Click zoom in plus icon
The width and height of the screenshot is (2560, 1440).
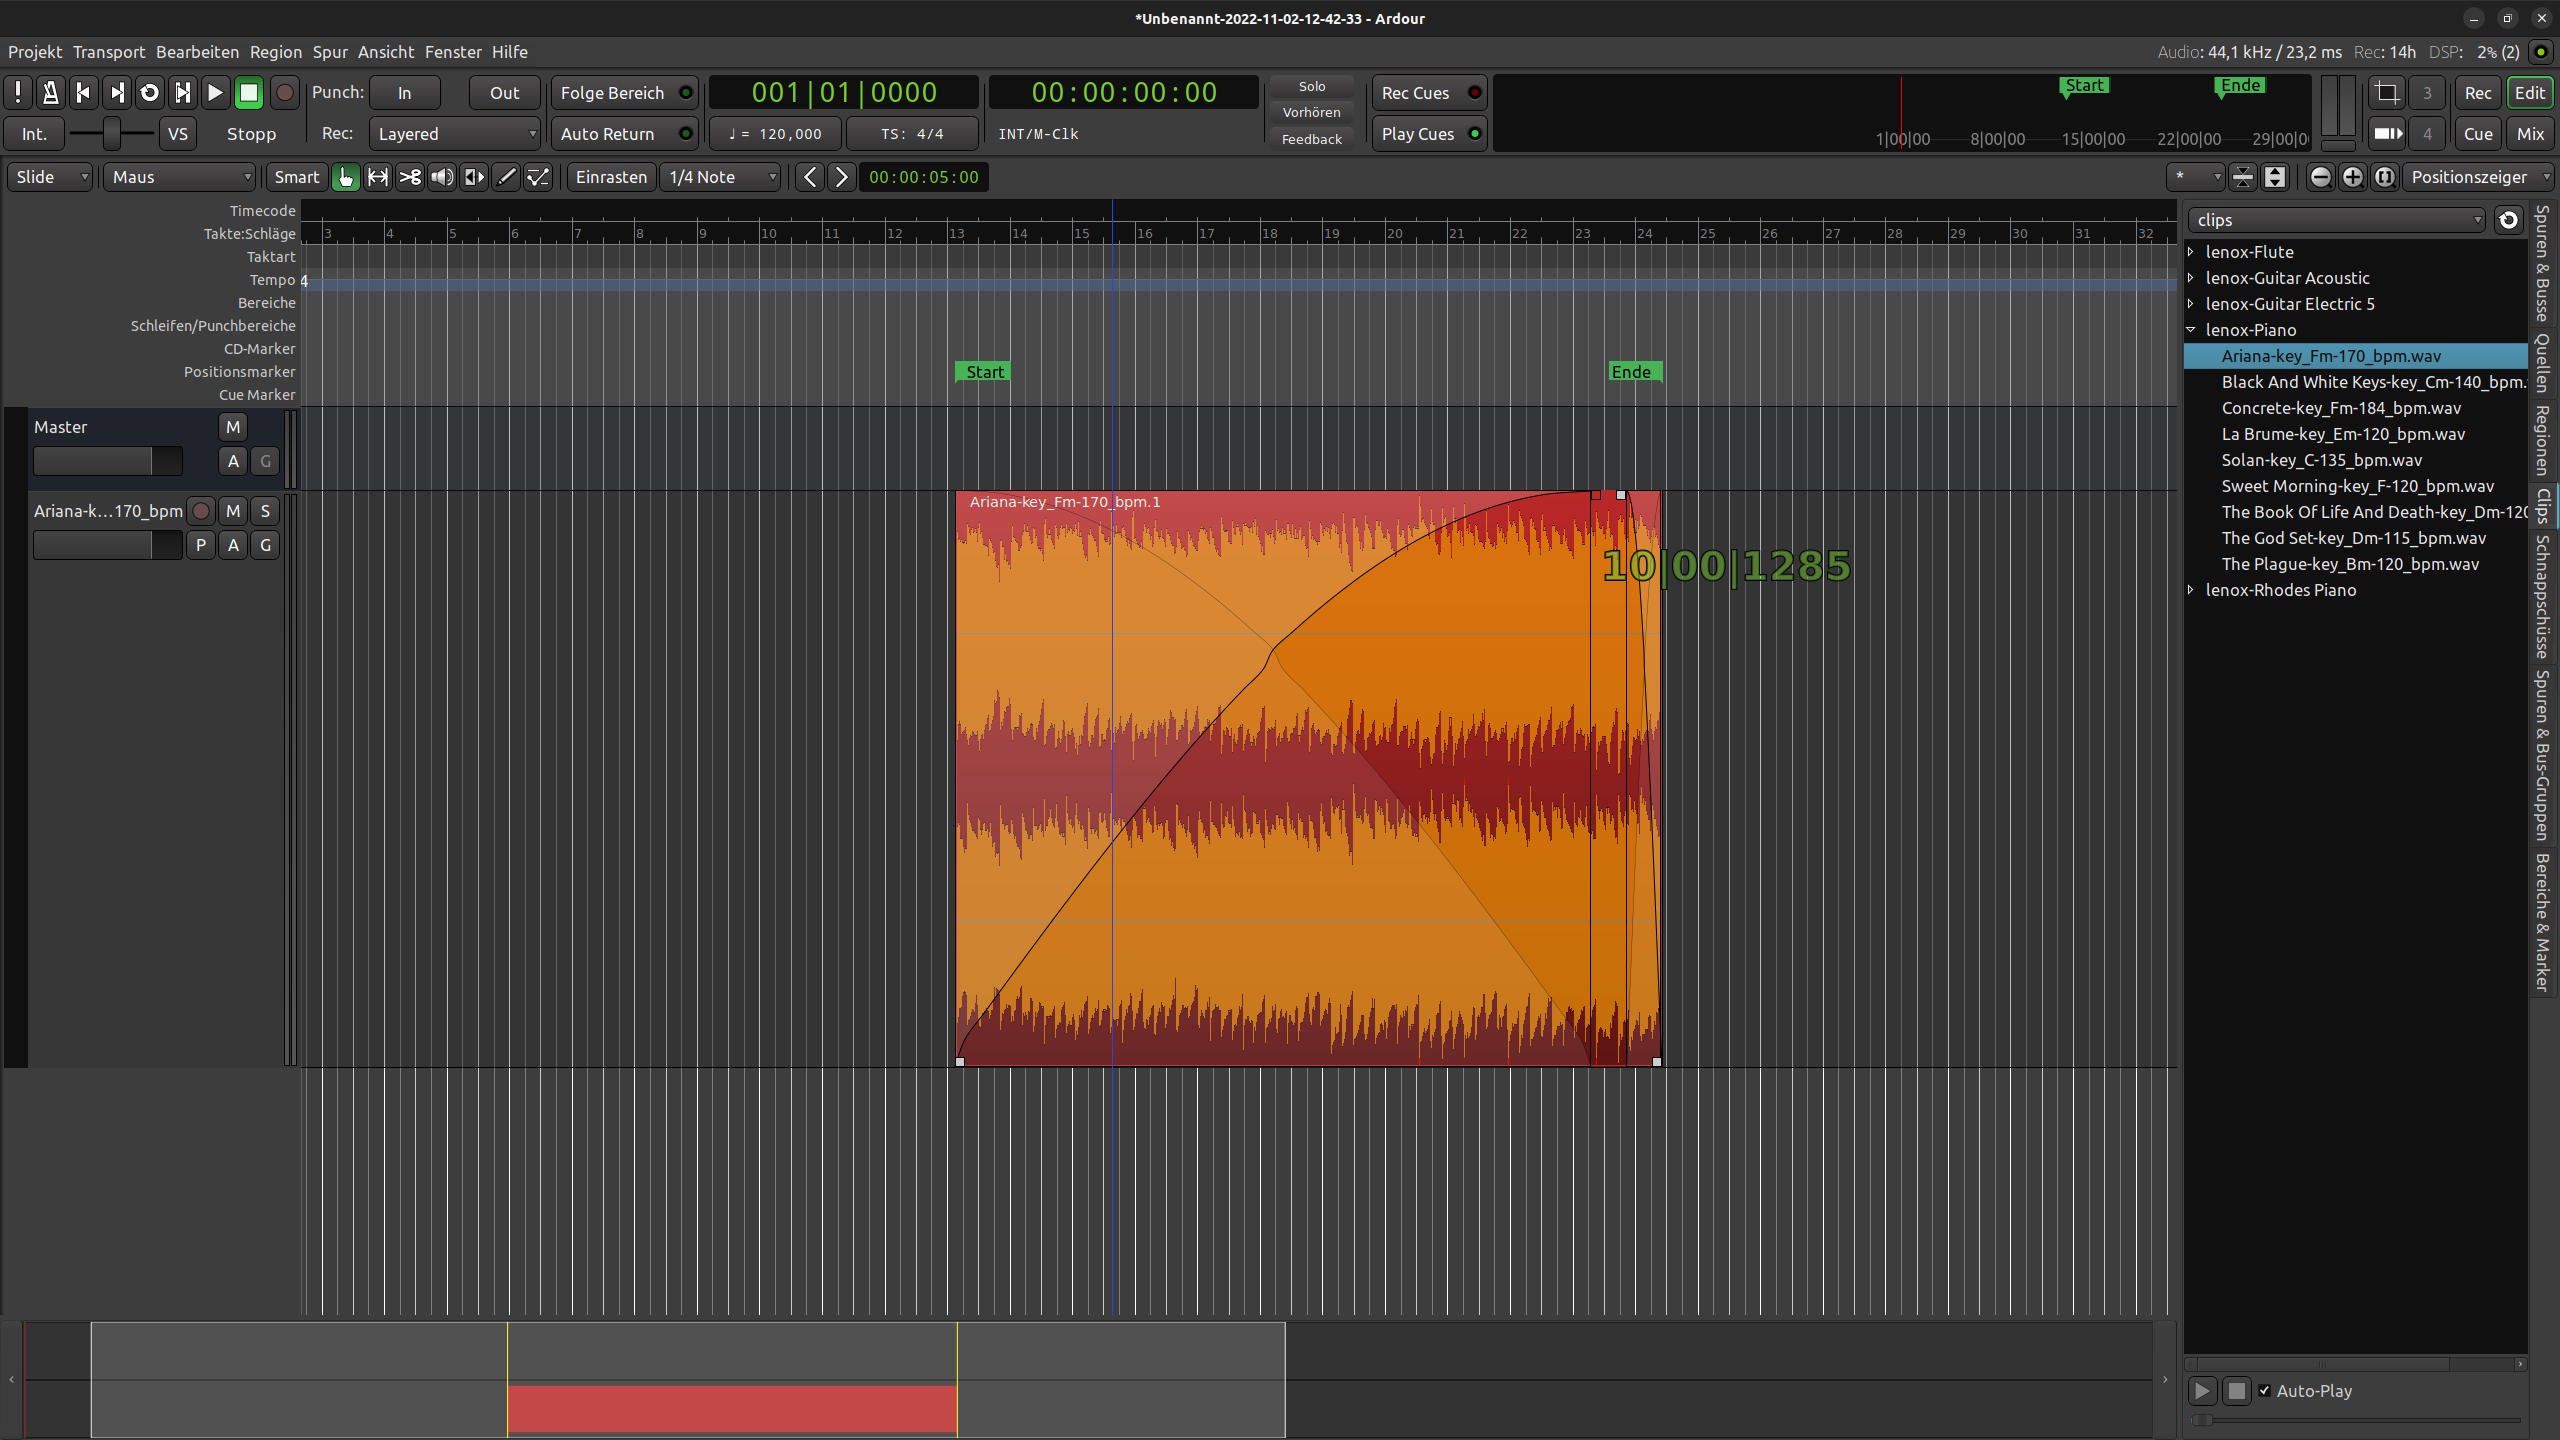(2353, 177)
